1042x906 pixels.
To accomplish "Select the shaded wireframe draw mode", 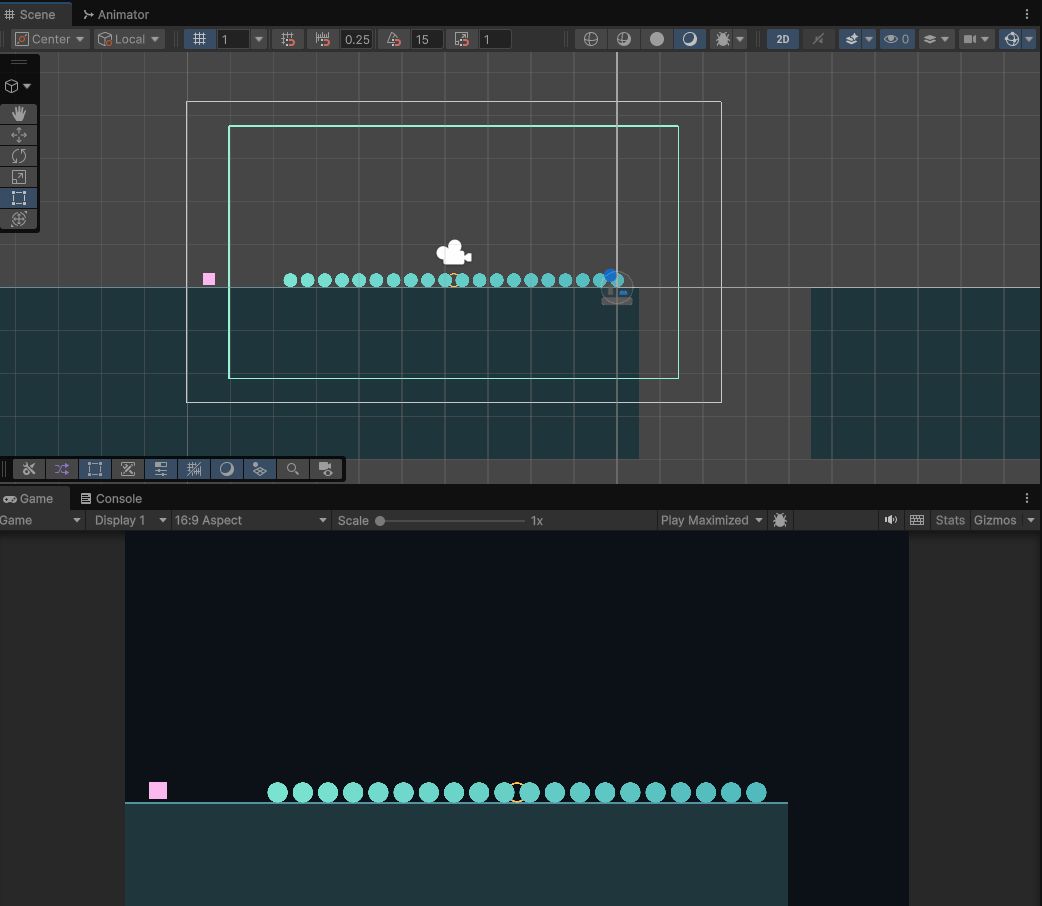I will [623, 39].
